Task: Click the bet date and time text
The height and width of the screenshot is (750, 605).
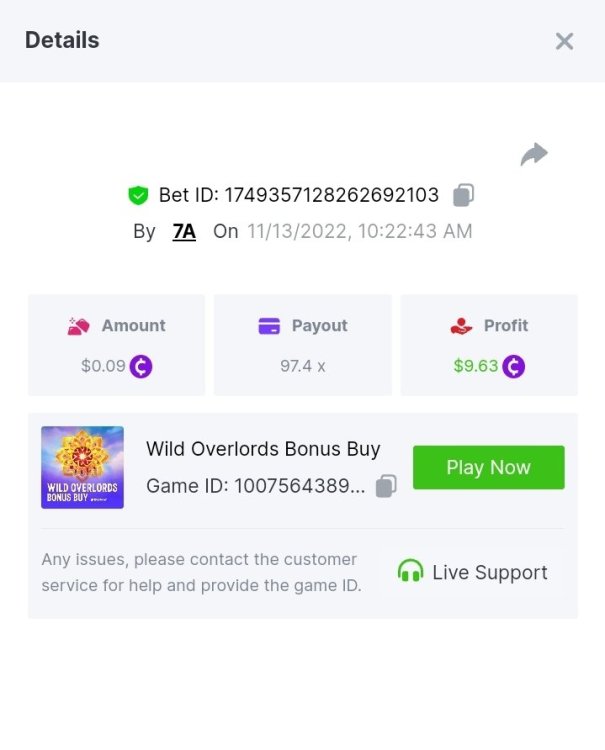Action: 360,232
